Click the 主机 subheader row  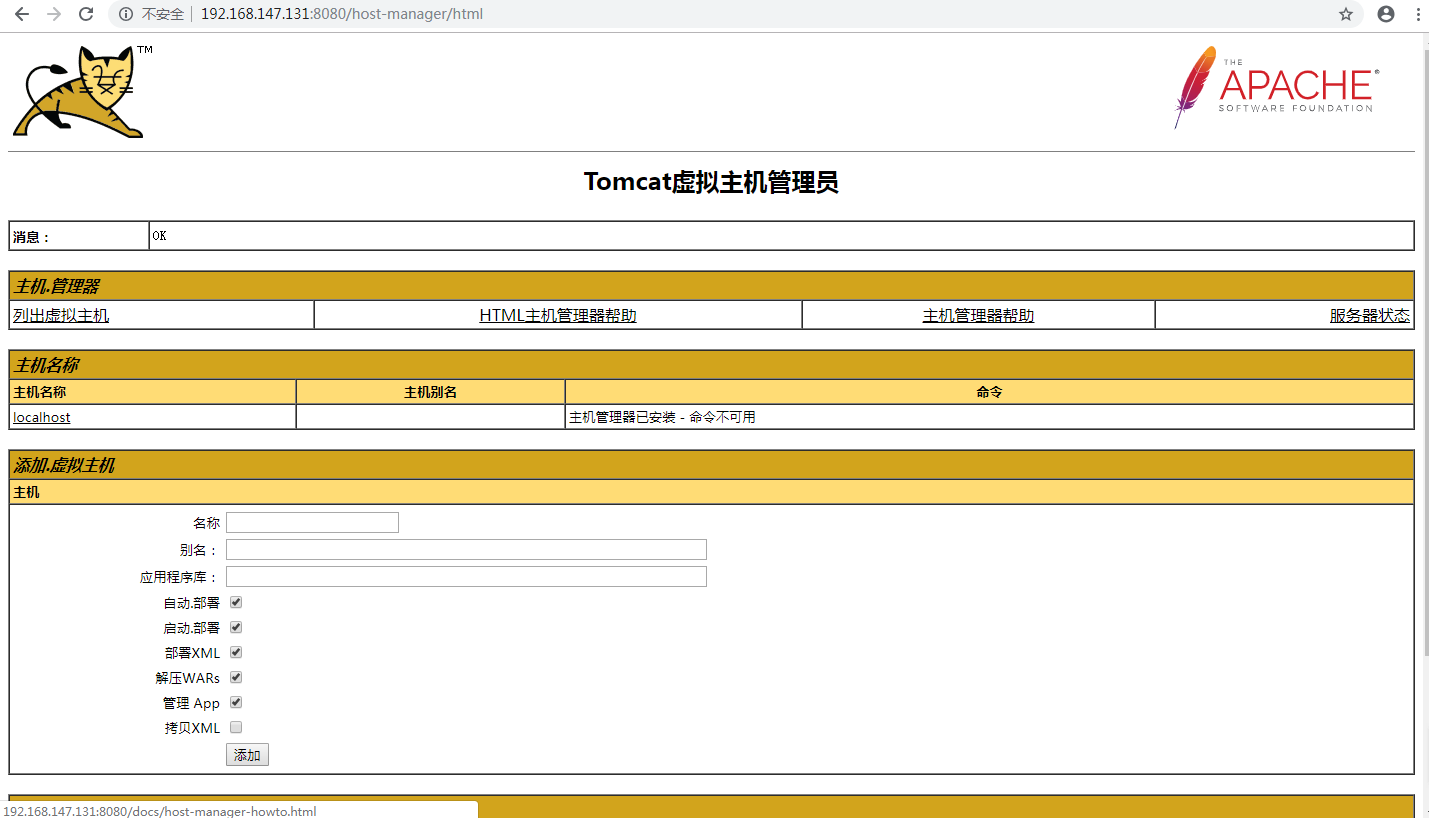(711, 492)
